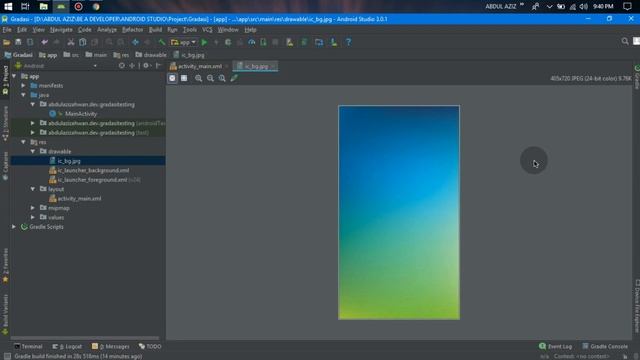This screenshot has width=640, height=360.
Task: Open project panel settings gear
Action: pos(146,66)
